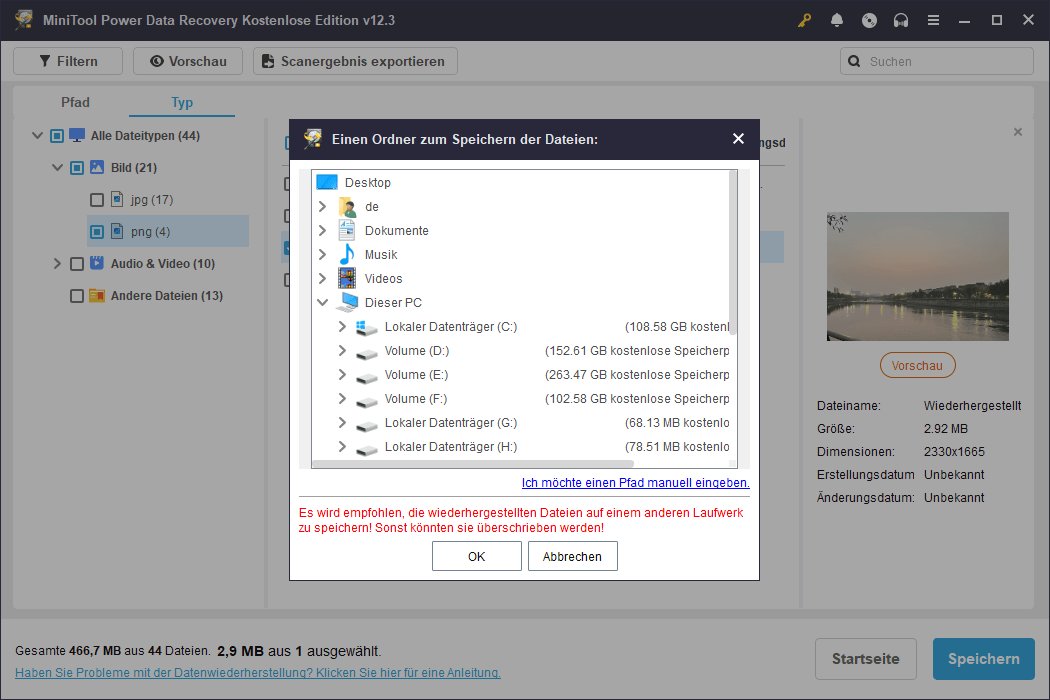Screen dimensions: 1050x700
Task: Select the Dokumente folder icon
Action: [x=347, y=230]
